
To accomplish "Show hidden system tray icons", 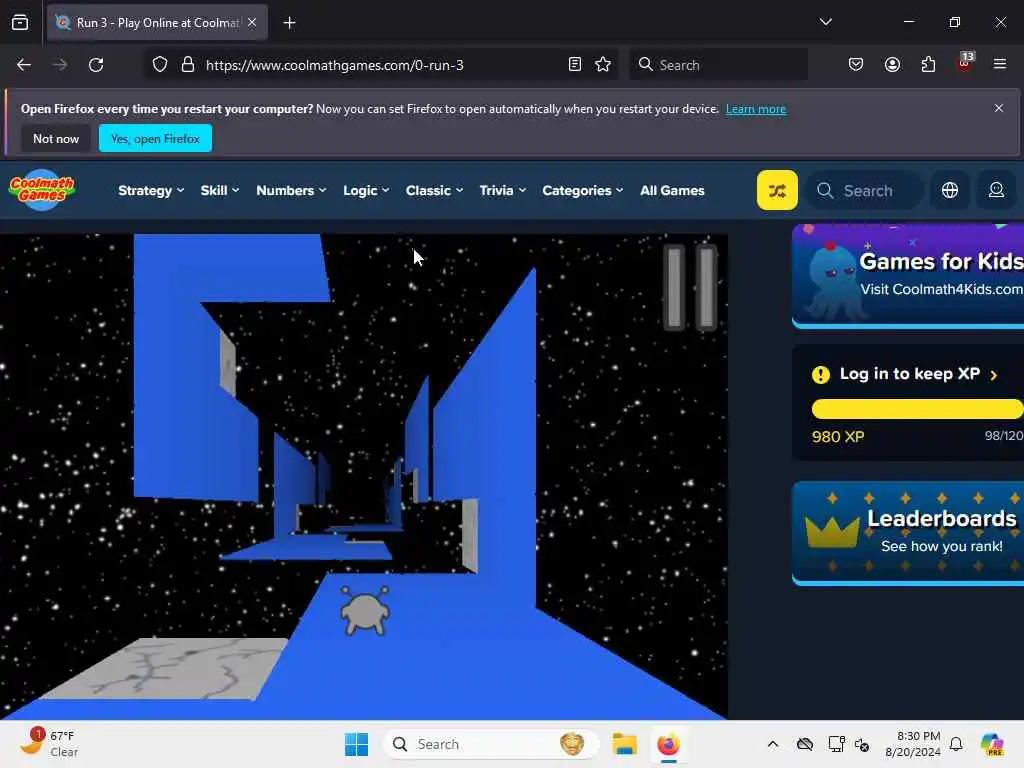I will (x=773, y=744).
